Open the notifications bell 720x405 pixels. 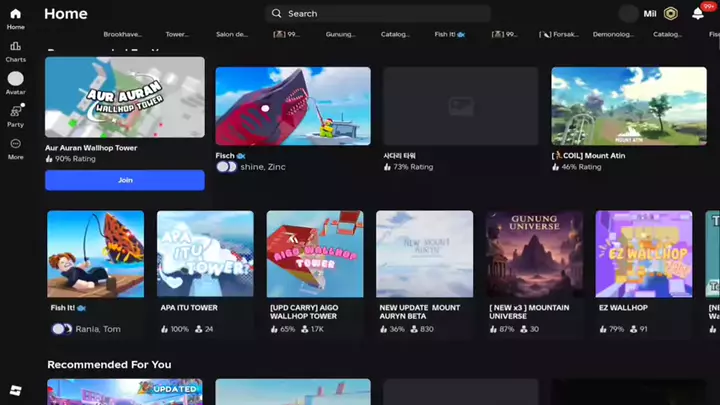click(x=698, y=14)
